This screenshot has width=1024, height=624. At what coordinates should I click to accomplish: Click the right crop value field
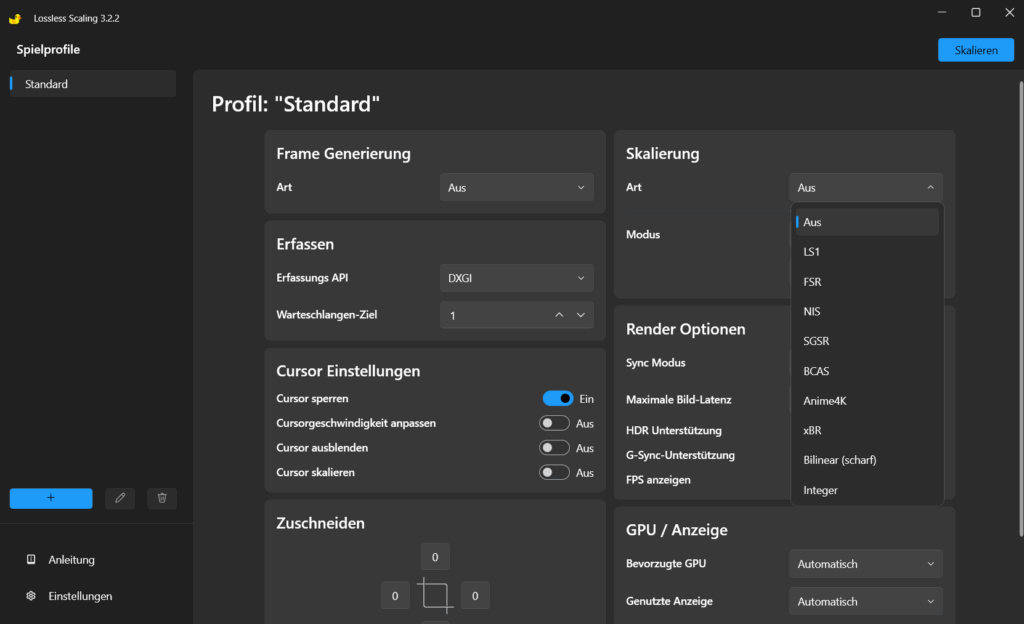point(475,595)
